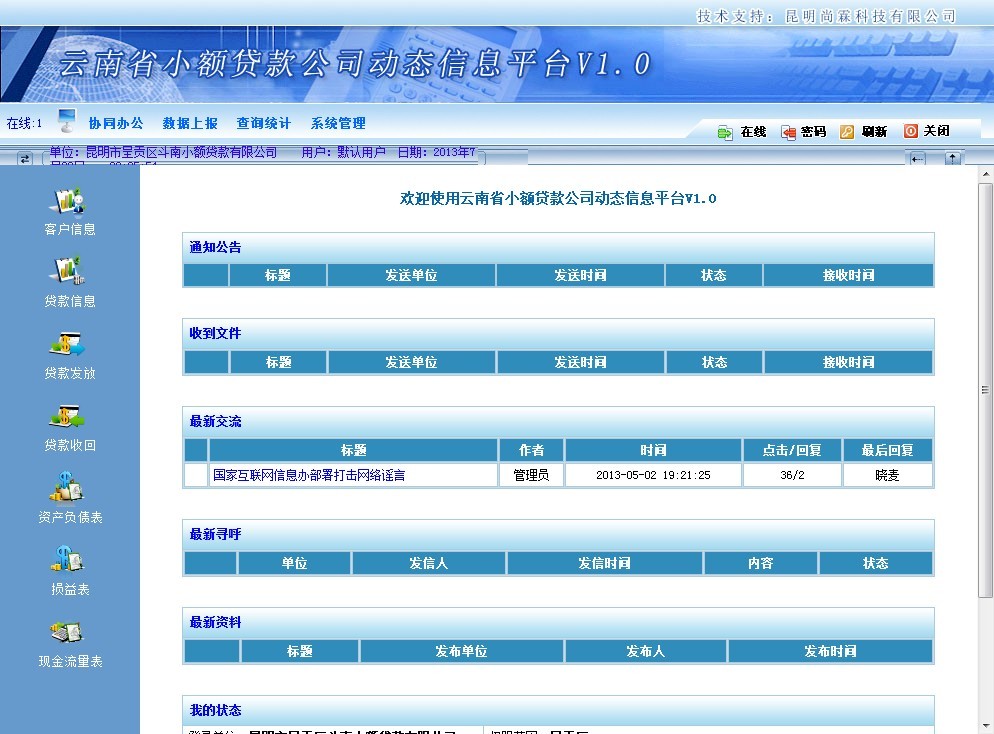
Task: Click the 损益表 icon
Action: [68, 560]
